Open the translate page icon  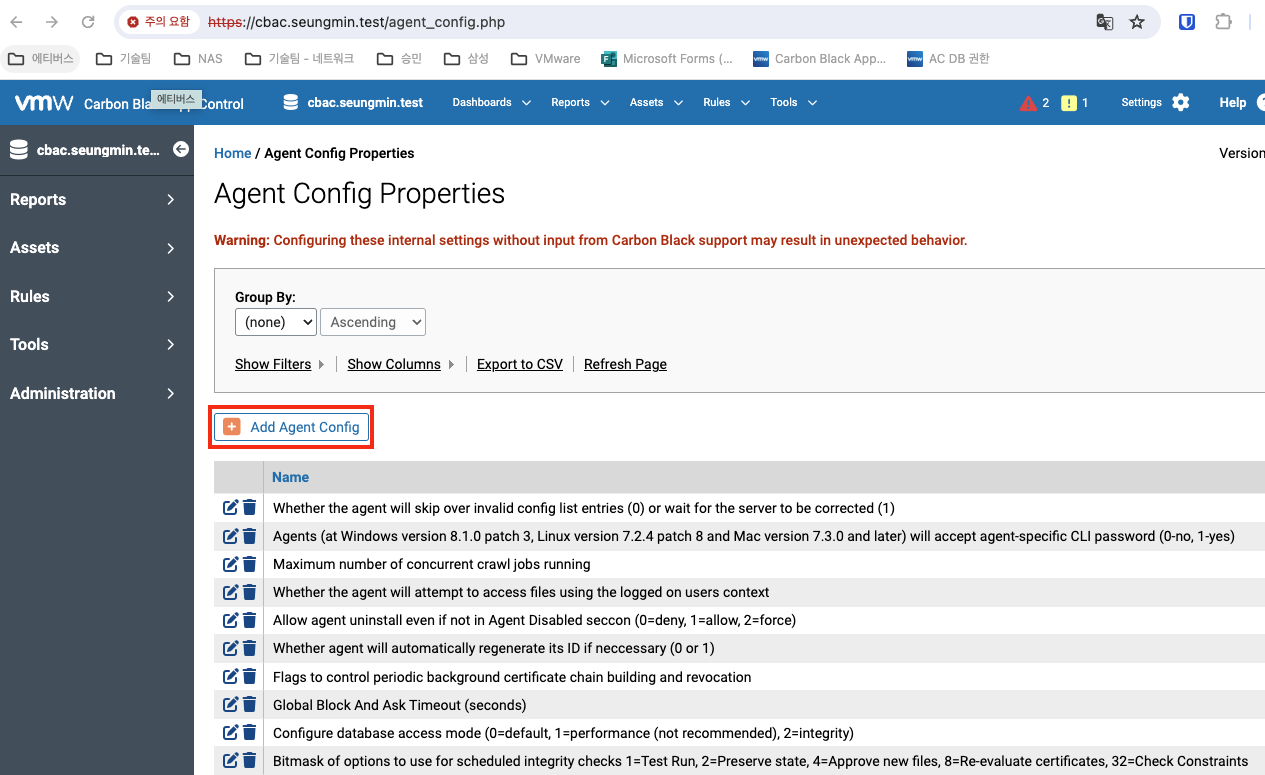(1105, 22)
